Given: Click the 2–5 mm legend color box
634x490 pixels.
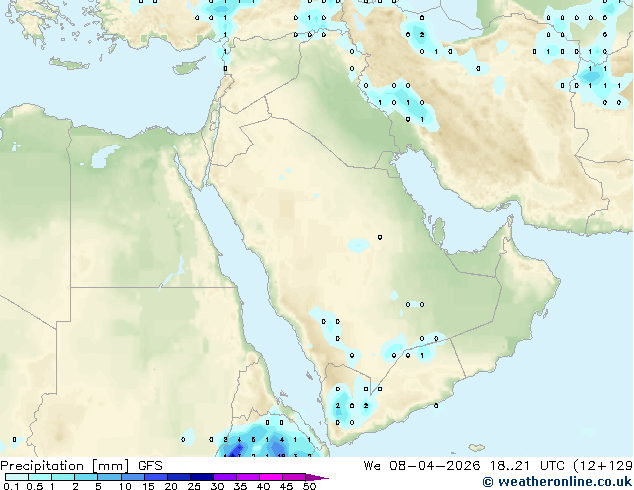Looking at the screenshot, I should click(x=86, y=477).
